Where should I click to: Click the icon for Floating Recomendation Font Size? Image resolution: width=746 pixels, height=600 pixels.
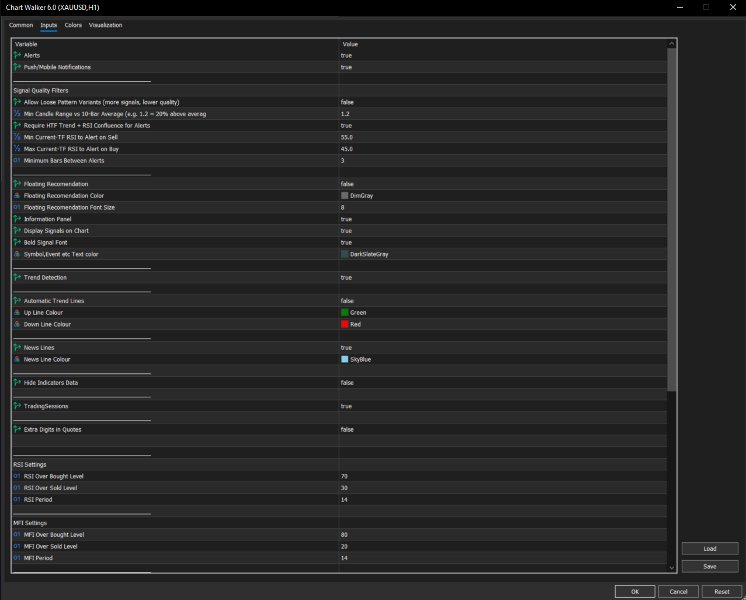click(x=17, y=207)
